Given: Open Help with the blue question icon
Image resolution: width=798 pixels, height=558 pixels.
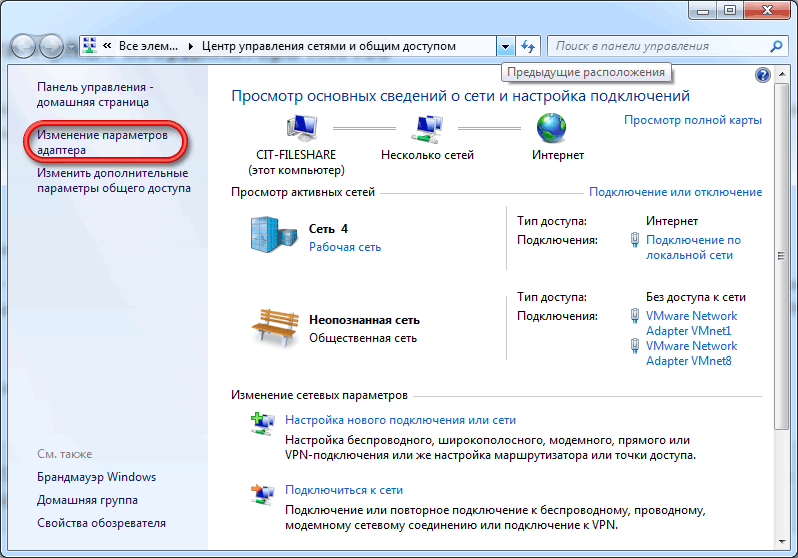Looking at the screenshot, I should (762, 75).
